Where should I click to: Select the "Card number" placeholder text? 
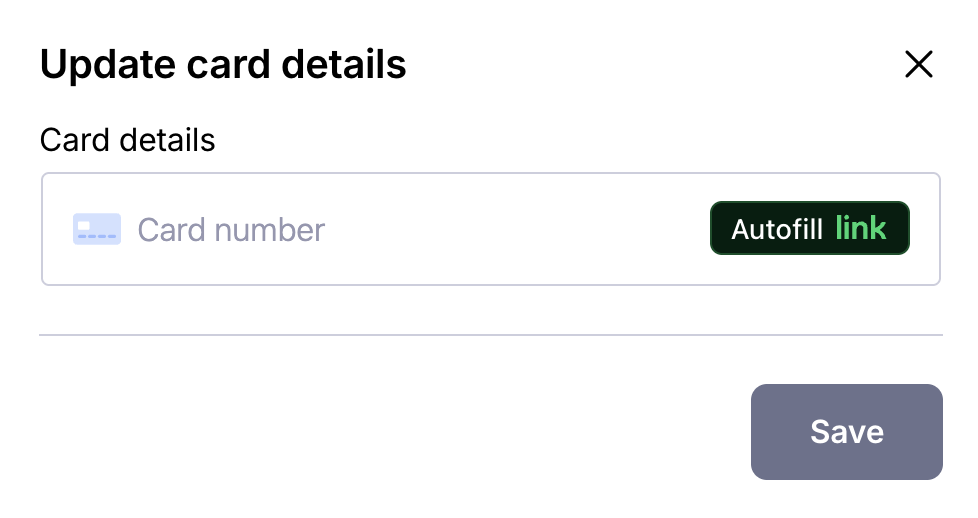pos(231,230)
